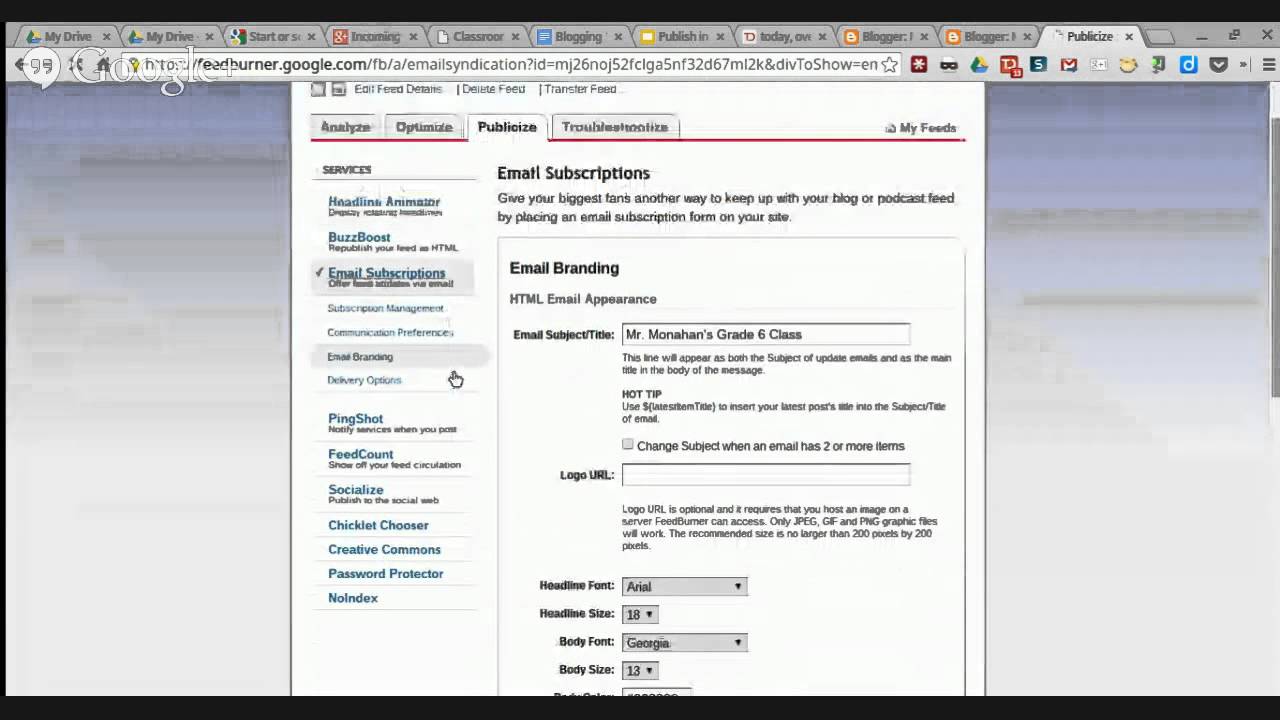Close the Publicize browser tab
The width and height of the screenshot is (1280, 720).
coord(1129,36)
